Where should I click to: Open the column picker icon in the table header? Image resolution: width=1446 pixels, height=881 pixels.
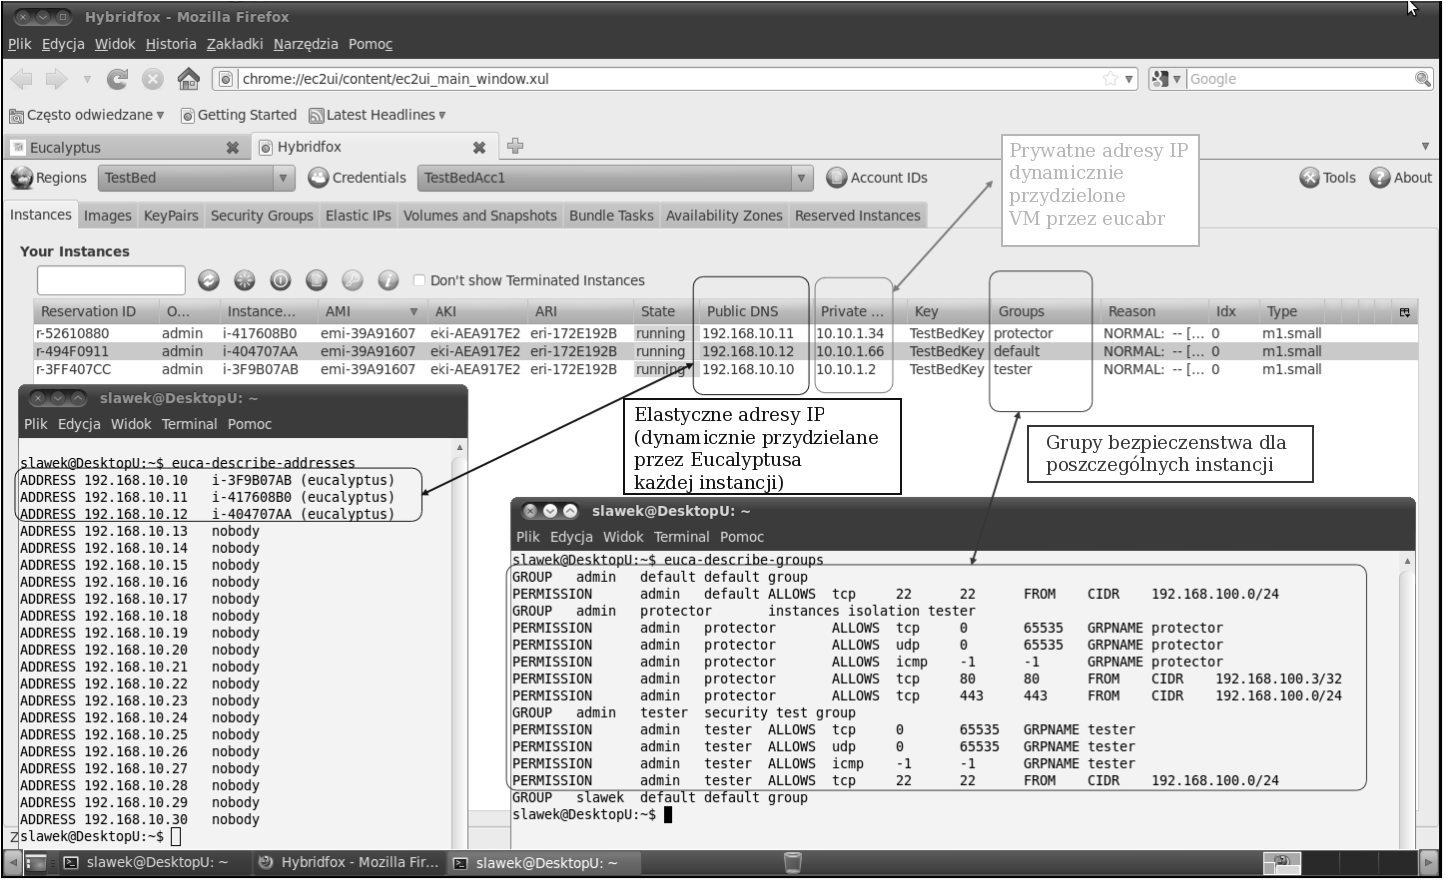tap(1404, 312)
